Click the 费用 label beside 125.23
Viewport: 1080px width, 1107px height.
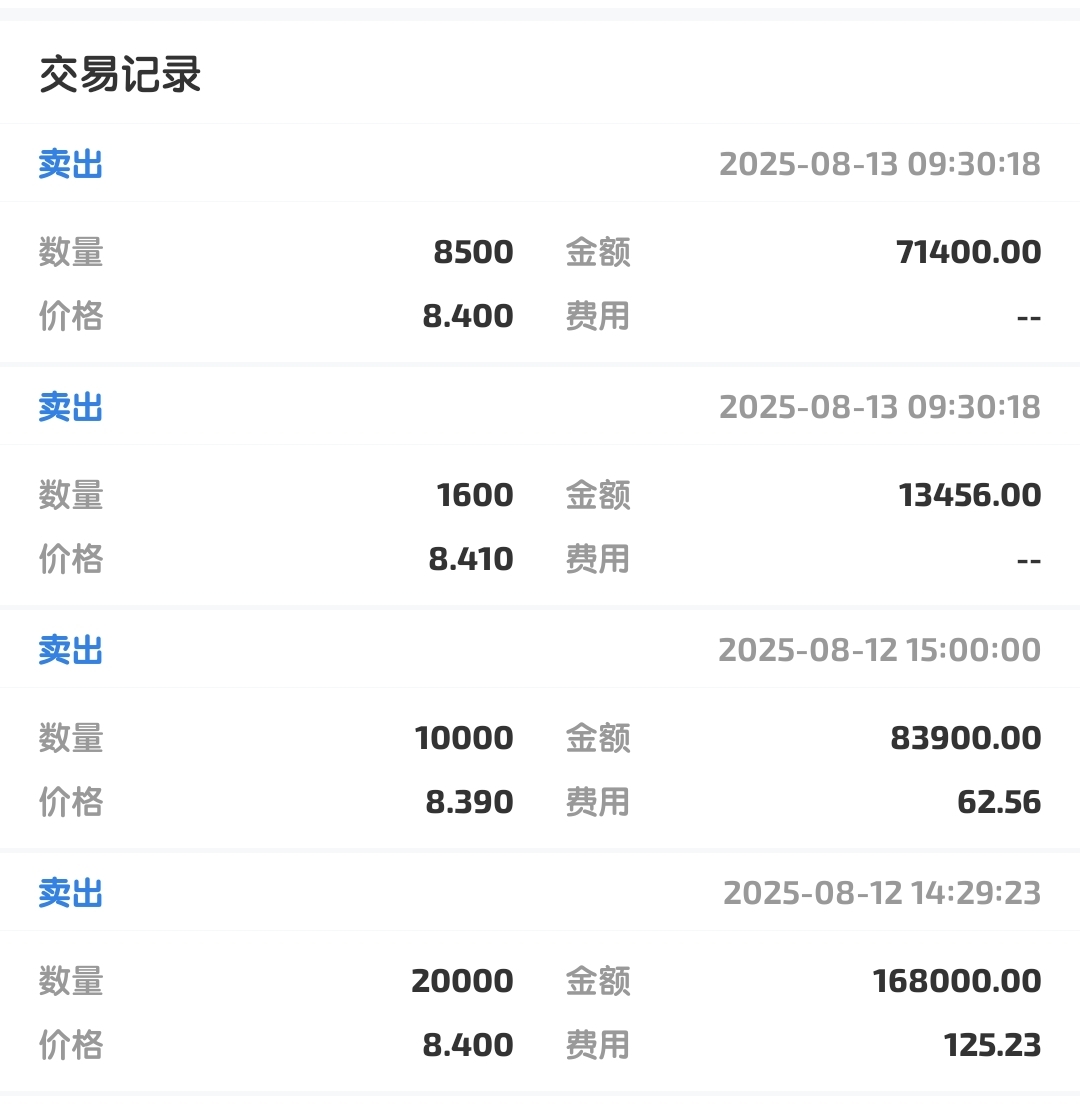coord(598,1046)
